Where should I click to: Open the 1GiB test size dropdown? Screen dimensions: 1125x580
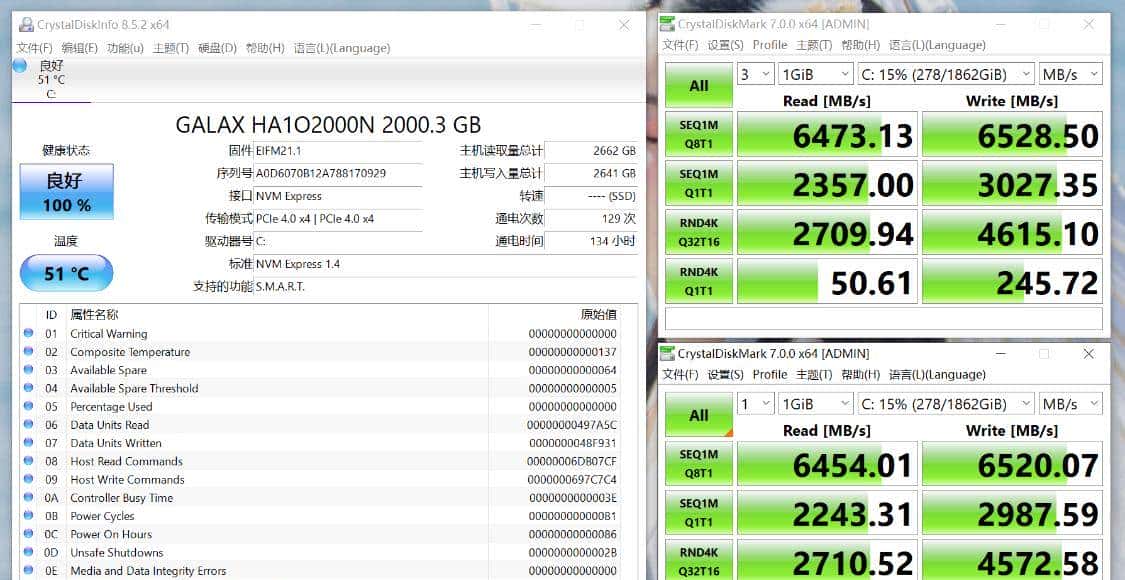pos(815,73)
